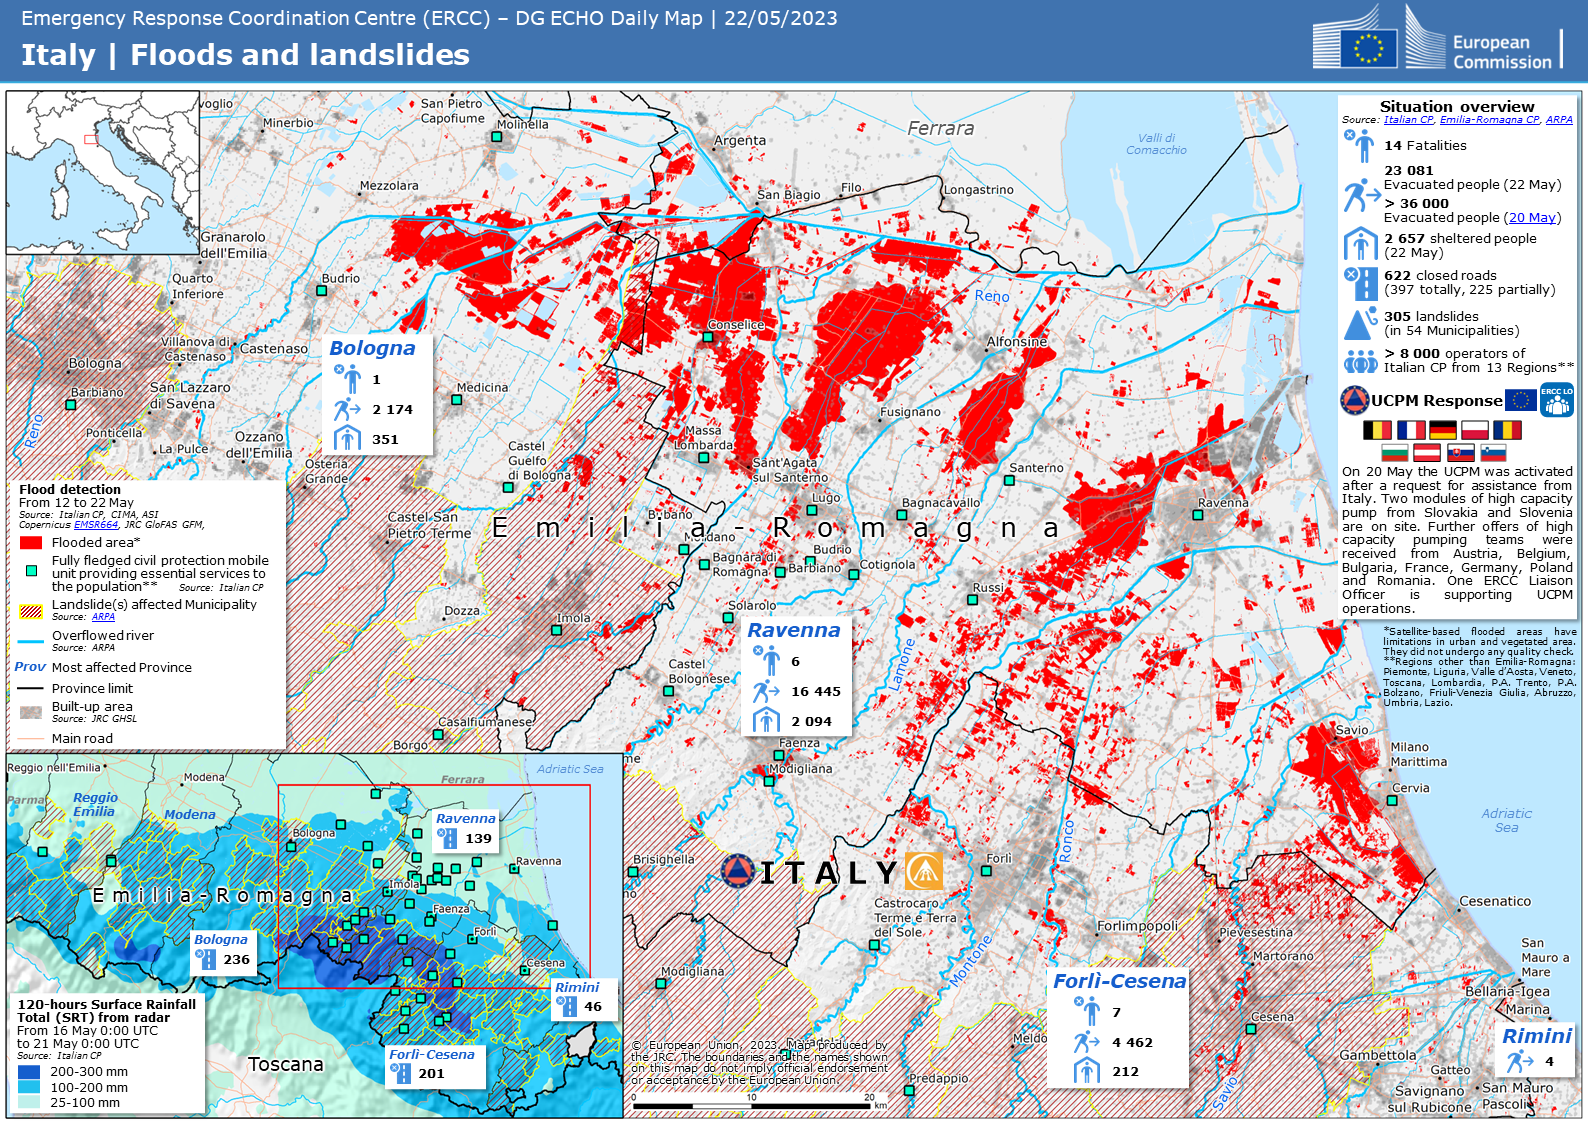Image resolution: width=1588 pixels, height=1123 pixels.
Task: Click the fatalities icon in Ravenna box
Action: click(x=766, y=660)
